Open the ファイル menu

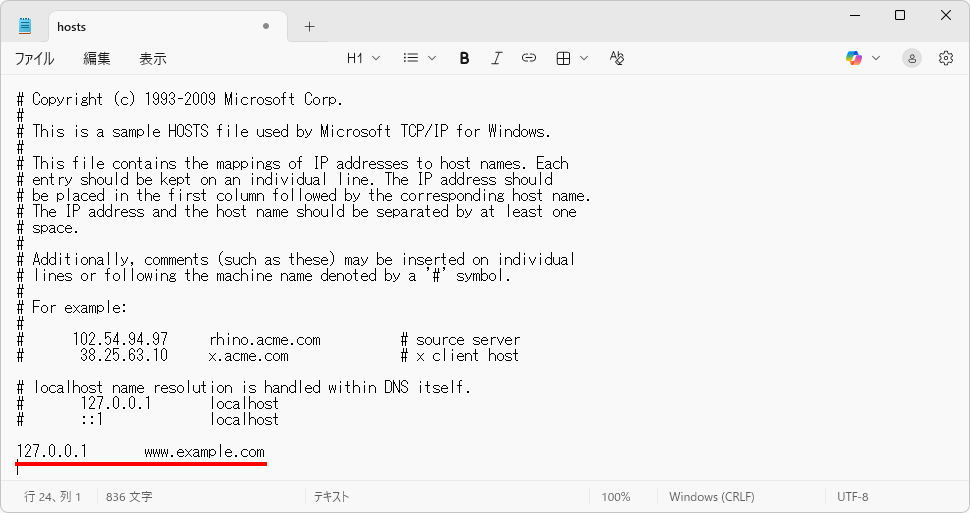(x=34, y=58)
